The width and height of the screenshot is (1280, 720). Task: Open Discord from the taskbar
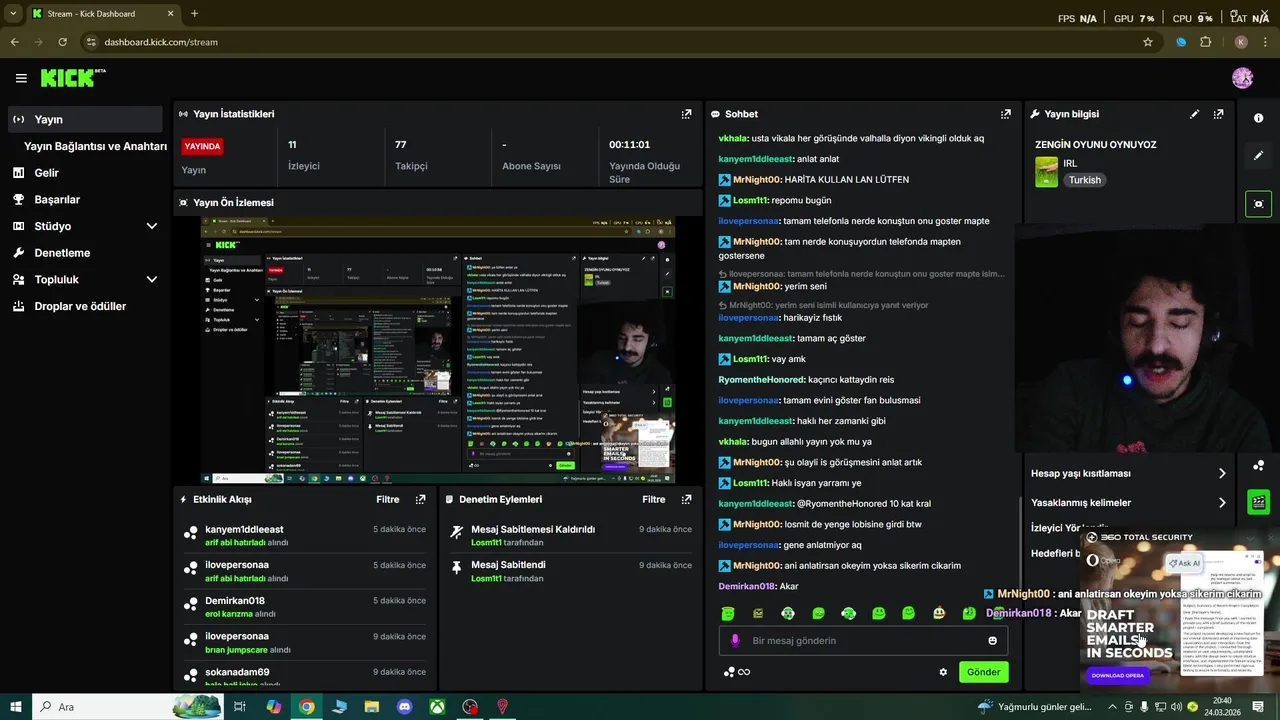(405, 707)
